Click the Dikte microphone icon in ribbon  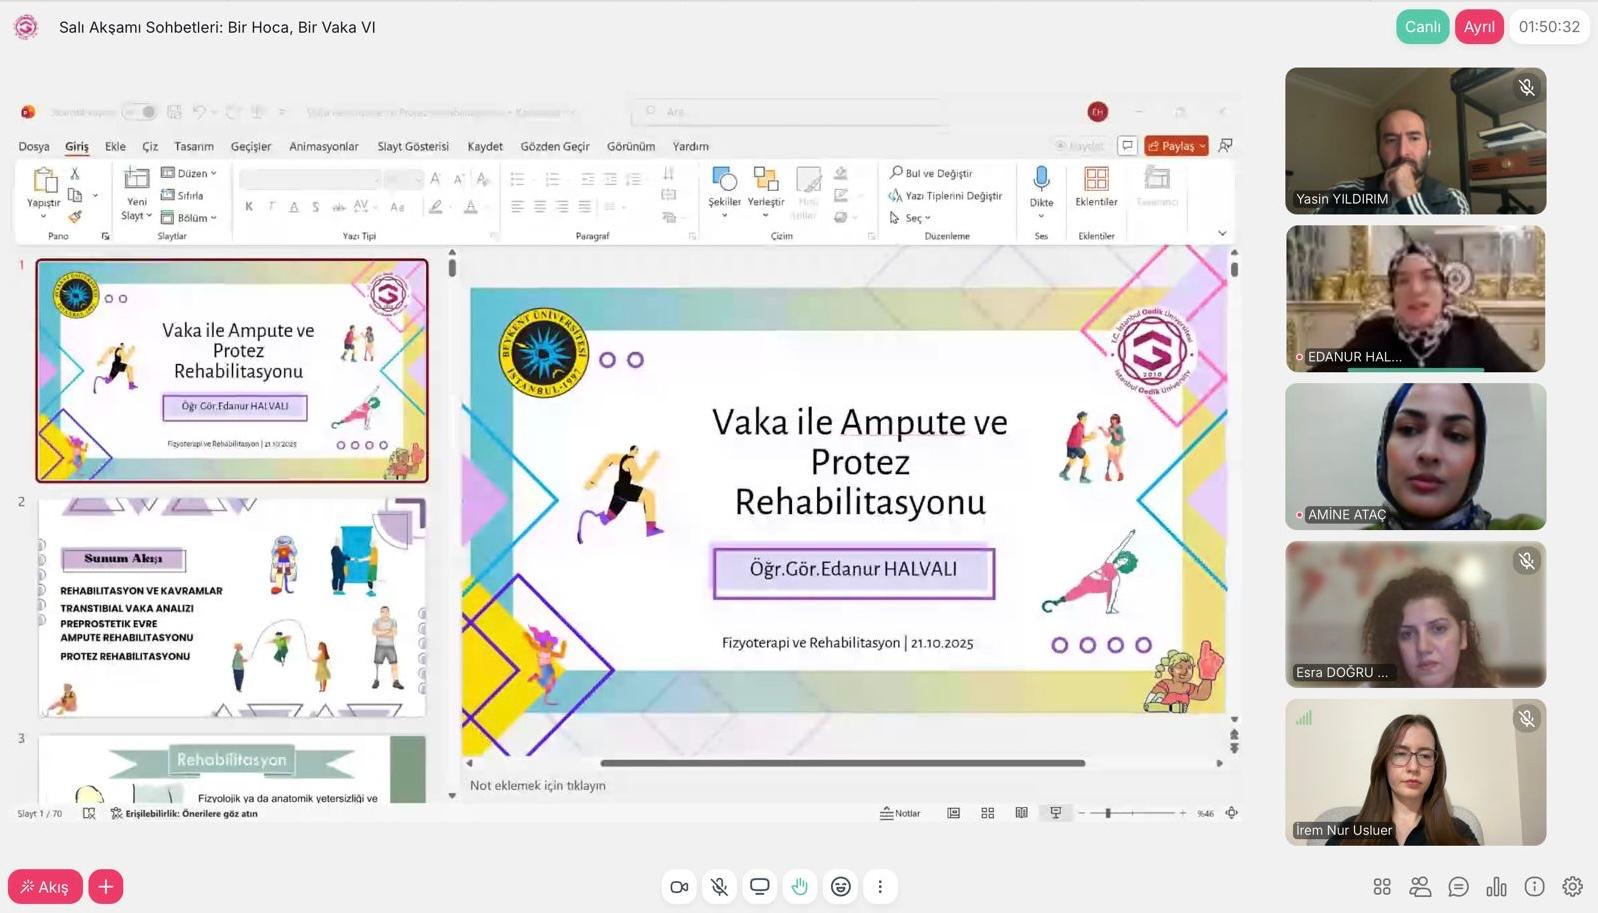(1041, 180)
